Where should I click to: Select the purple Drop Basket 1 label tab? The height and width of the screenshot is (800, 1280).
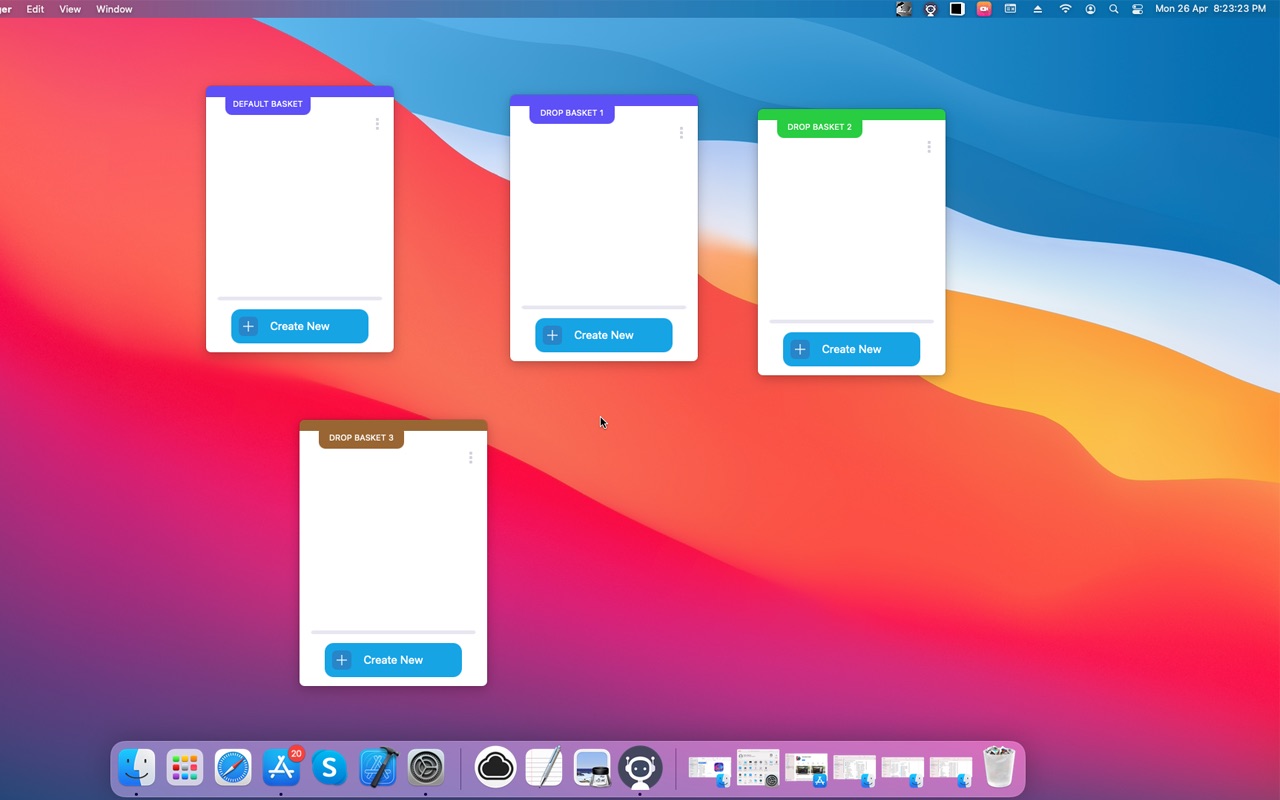pyautogui.click(x=571, y=113)
